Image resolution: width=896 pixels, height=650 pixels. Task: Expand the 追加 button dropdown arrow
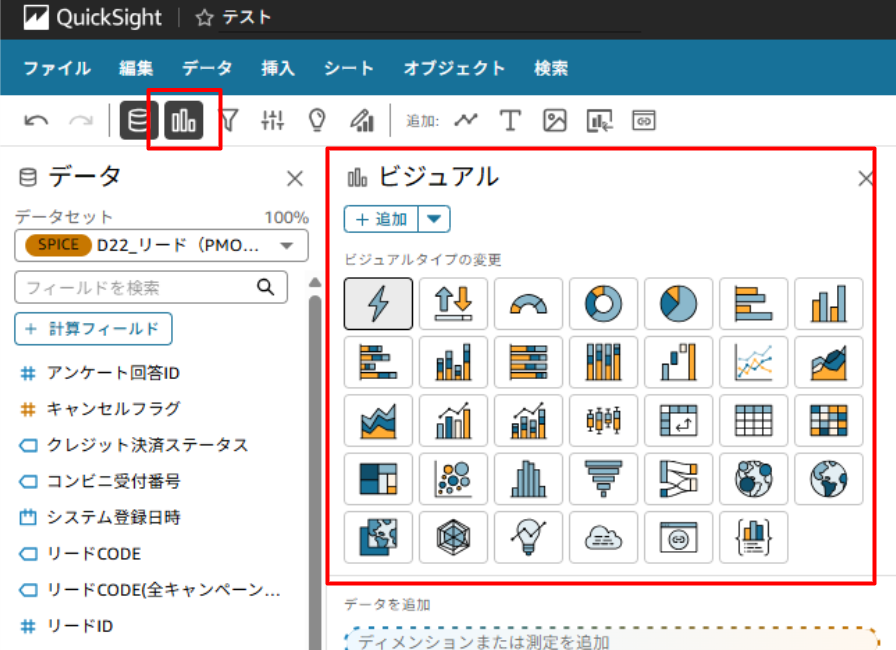coord(434,219)
